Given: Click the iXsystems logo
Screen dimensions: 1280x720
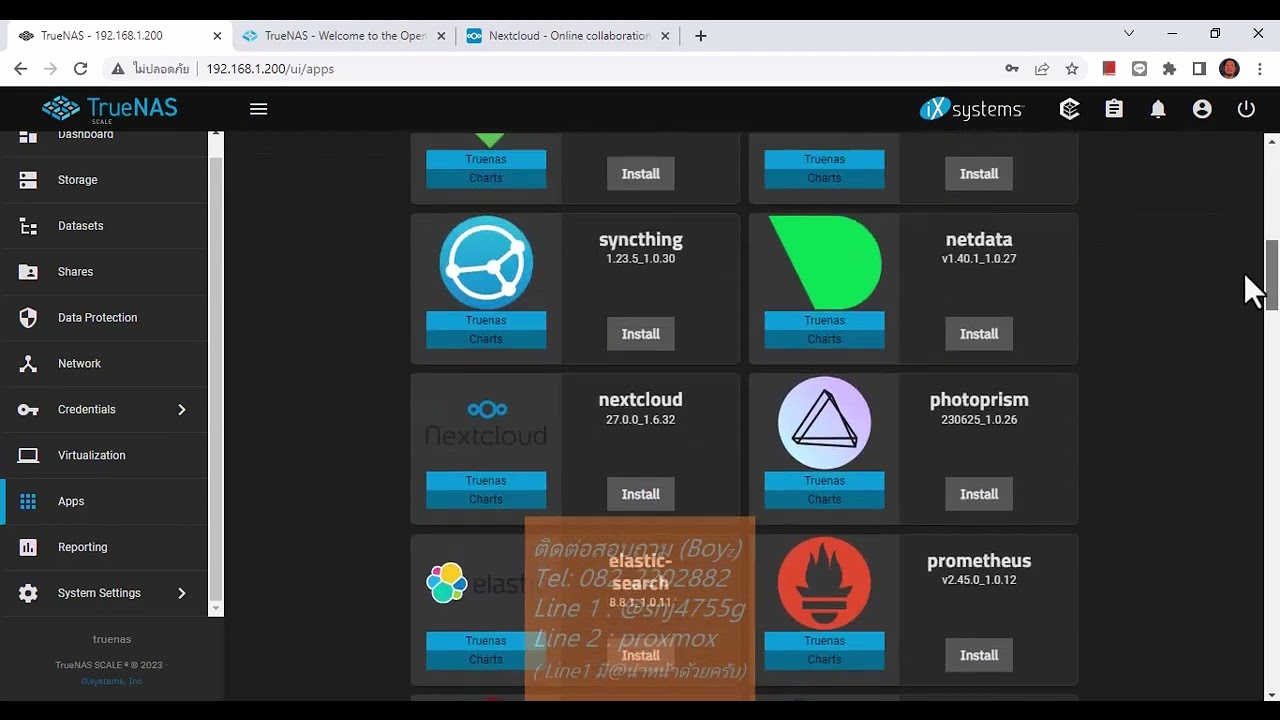Looking at the screenshot, I should (x=972, y=109).
